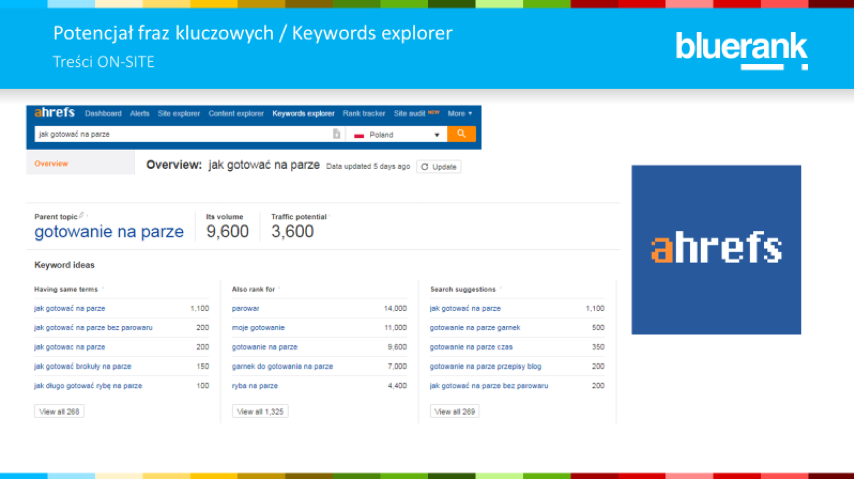
Task: Open Rank tracker
Action: 364,113
